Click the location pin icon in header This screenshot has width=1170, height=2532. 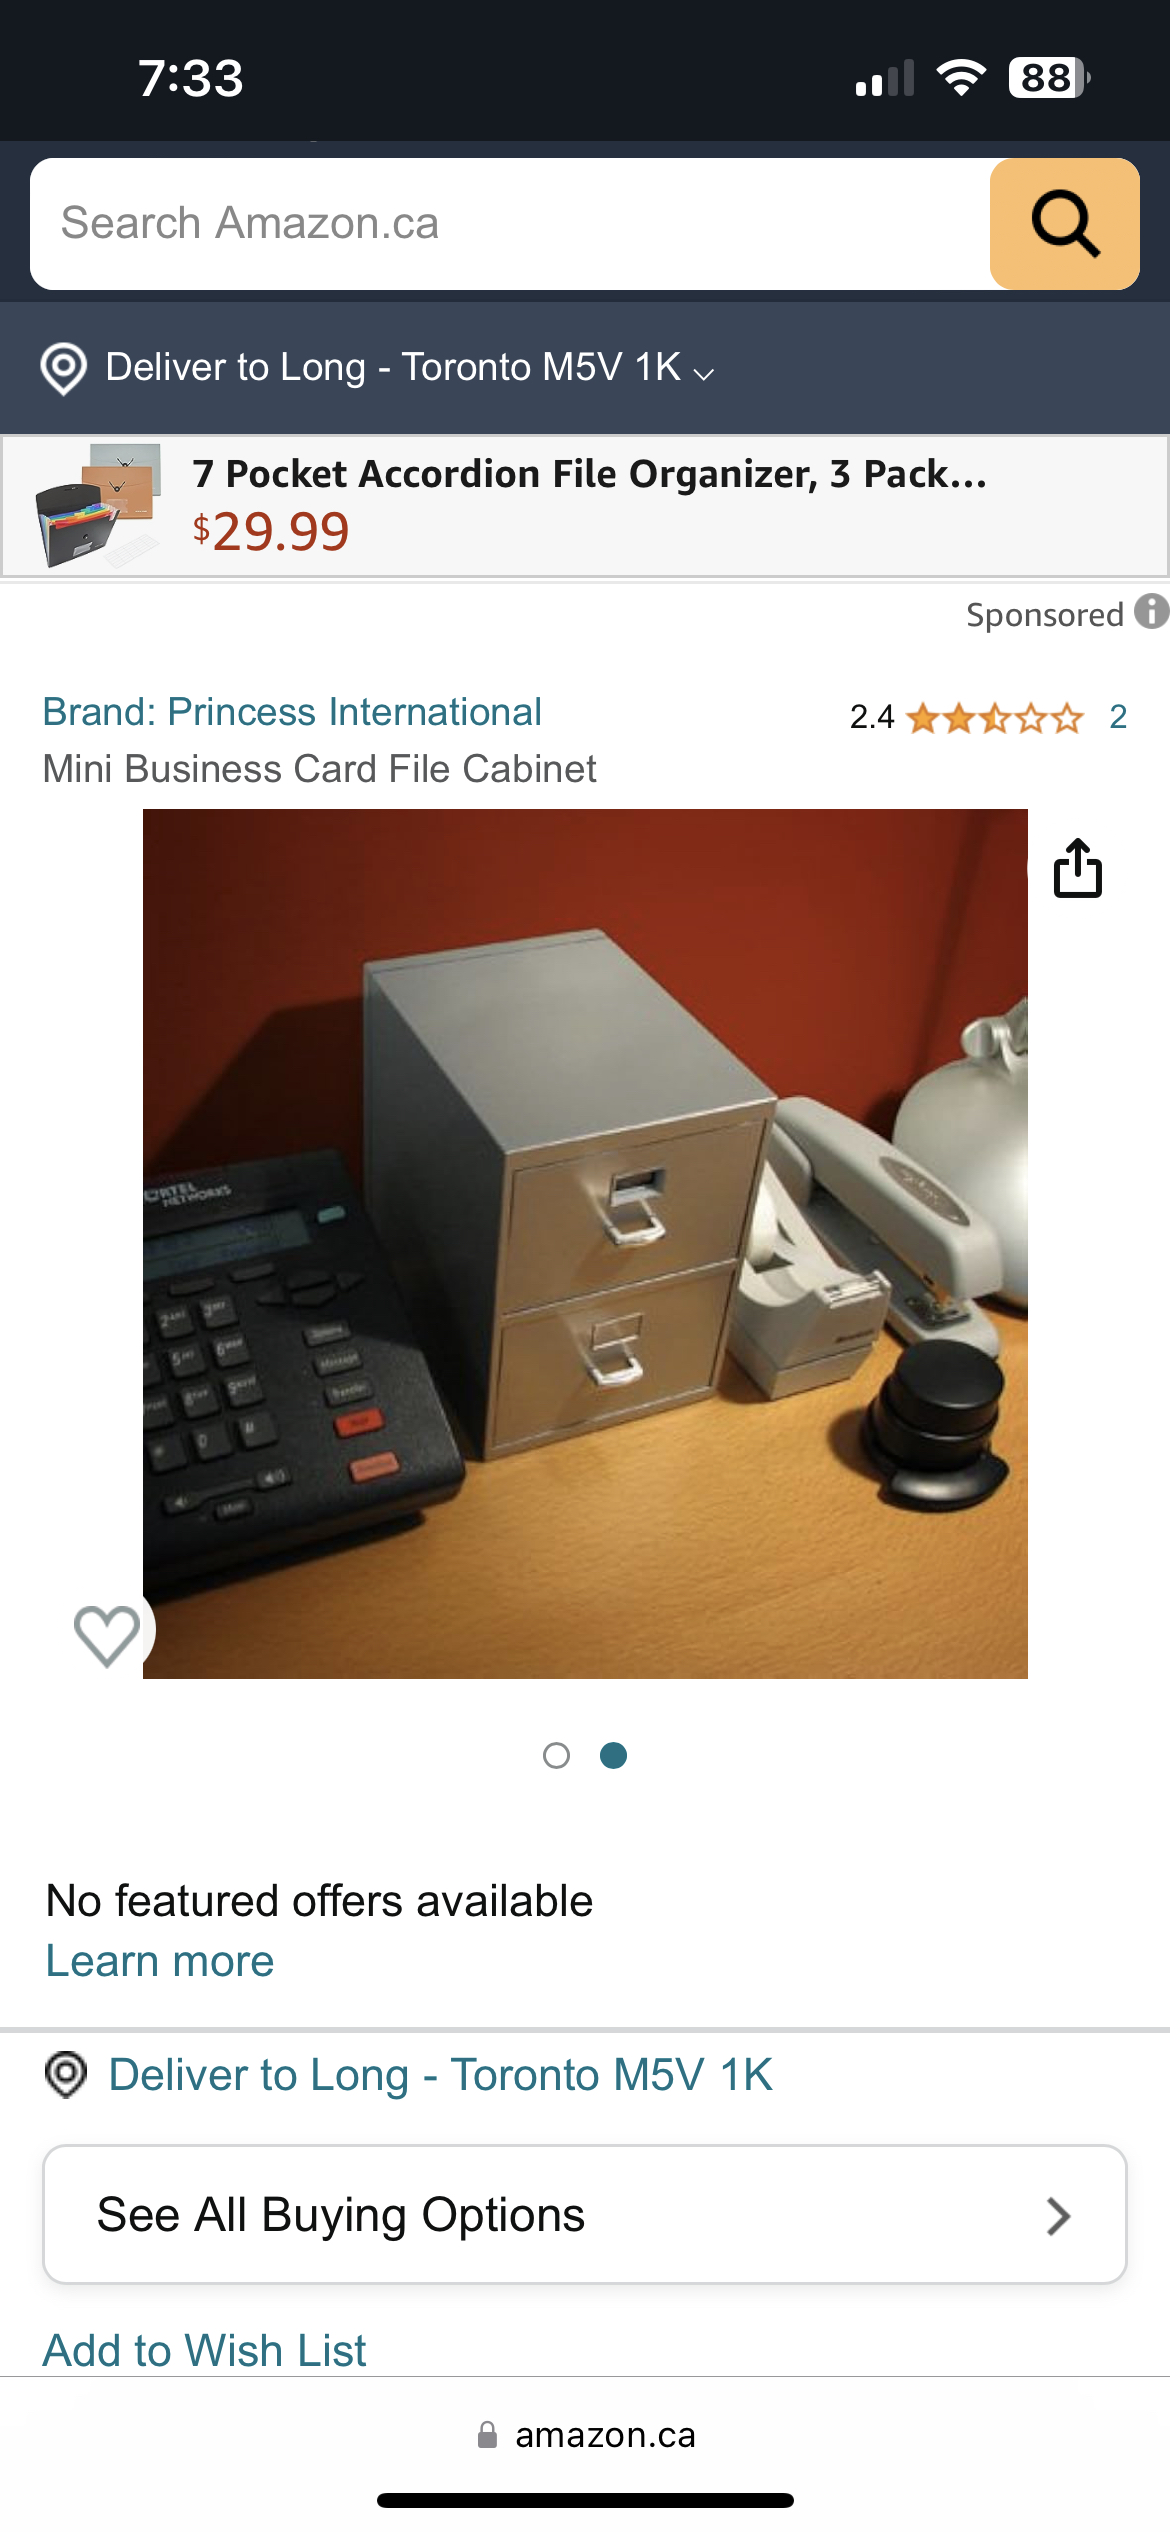point(63,369)
